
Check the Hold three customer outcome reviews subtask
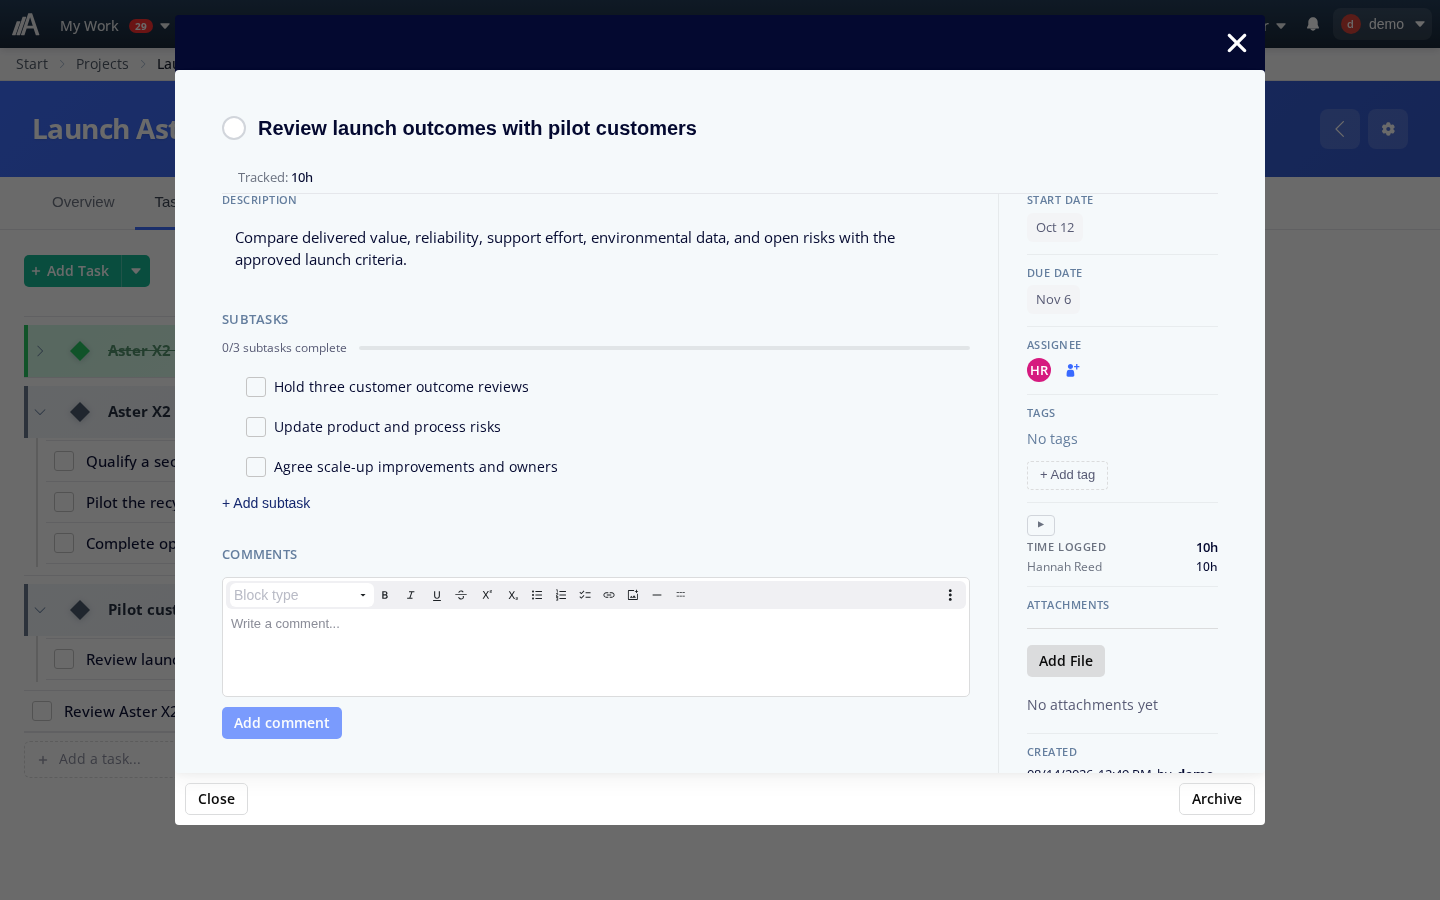coord(256,387)
